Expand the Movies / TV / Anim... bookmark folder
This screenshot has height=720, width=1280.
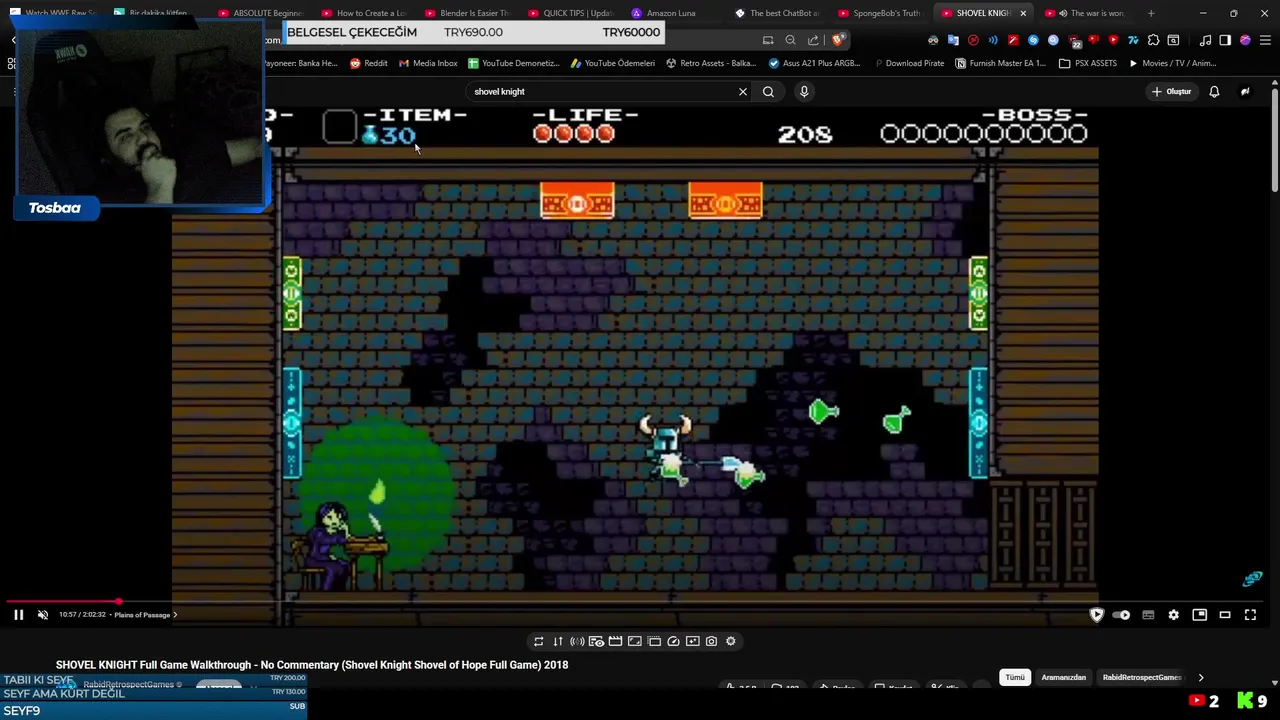[1172, 63]
